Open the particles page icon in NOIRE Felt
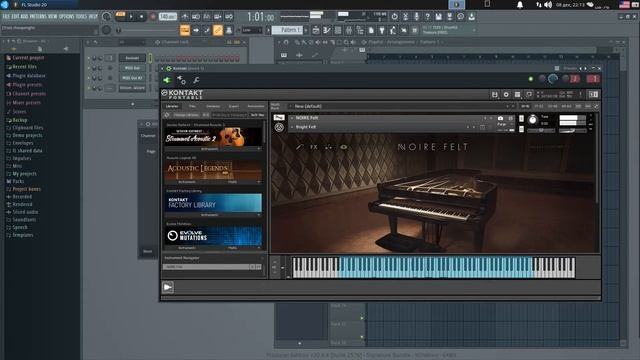 (x=329, y=147)
